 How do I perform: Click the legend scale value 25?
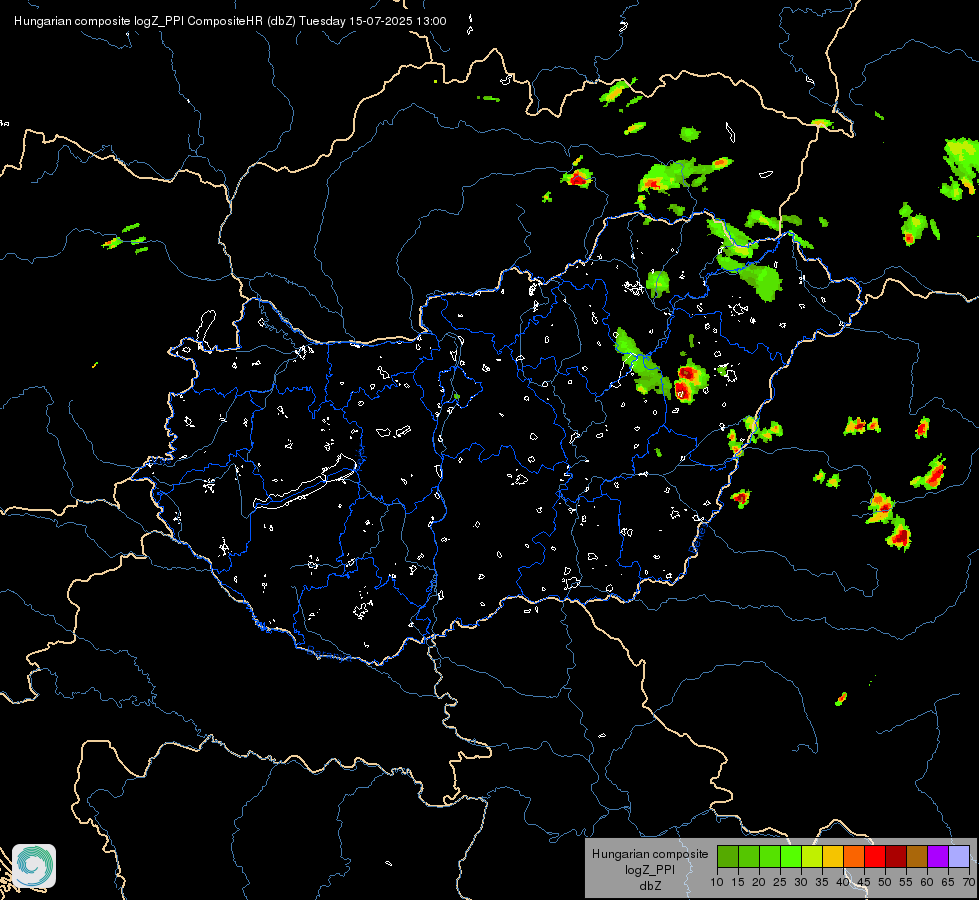point(780,882)
